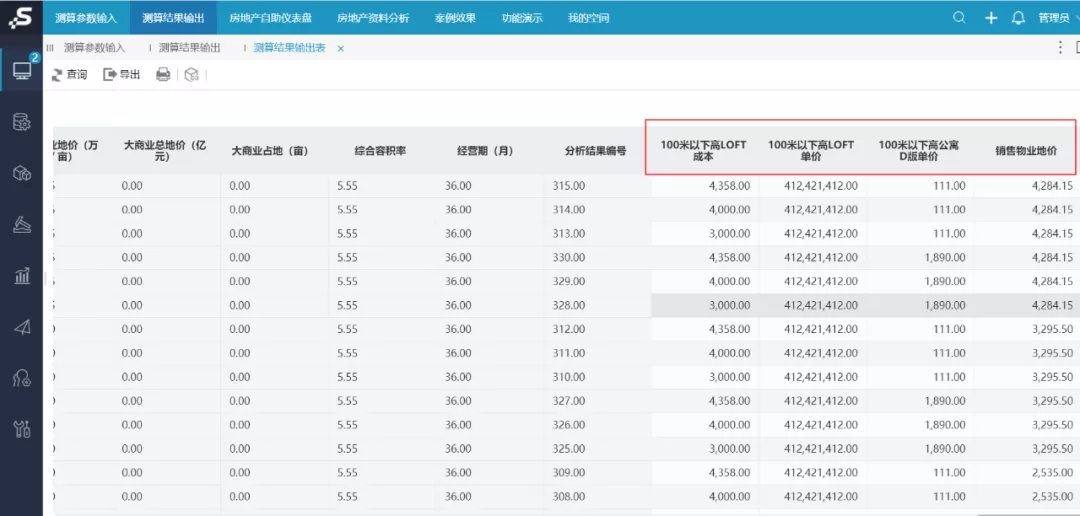Open 房地产资料分析 in top navigation
Image resolution: width=1080 pixels, height=516 pixels.
[373, 18]
